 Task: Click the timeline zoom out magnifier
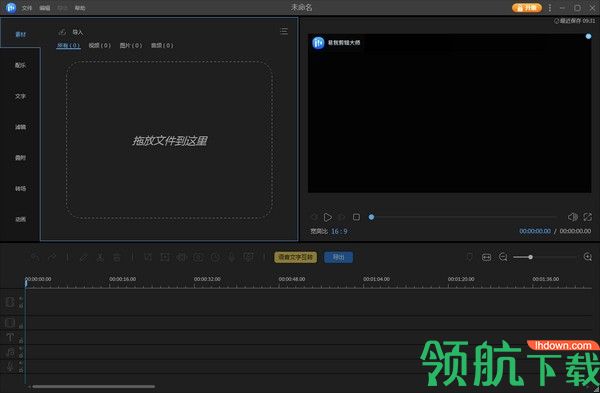pos(503,257)
